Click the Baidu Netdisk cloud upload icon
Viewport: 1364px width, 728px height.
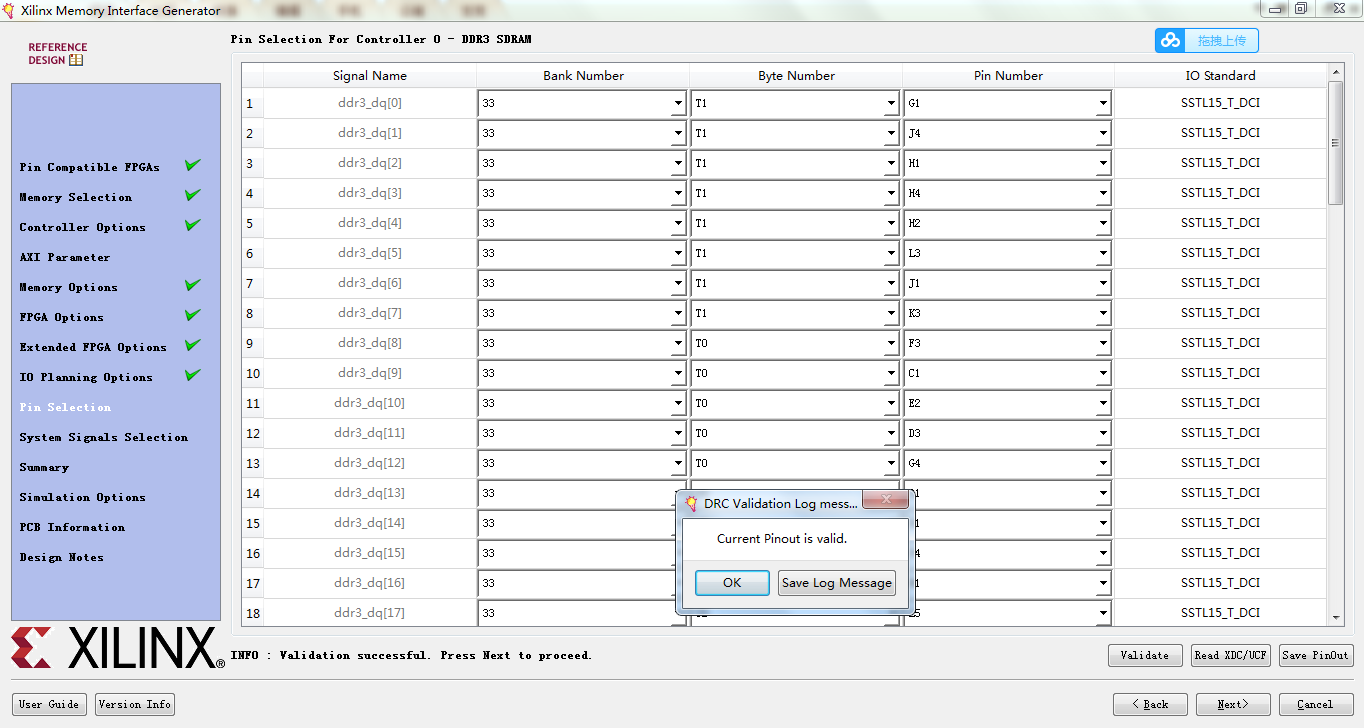tap(1170, 40)
